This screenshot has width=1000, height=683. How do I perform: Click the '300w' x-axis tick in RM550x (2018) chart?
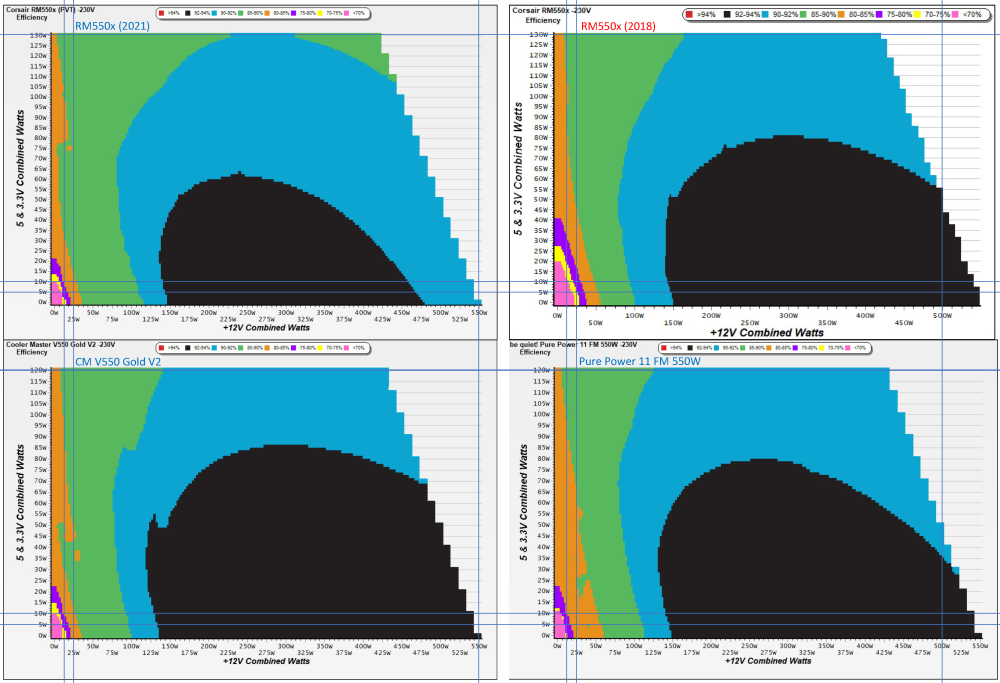tap(788, 315)
